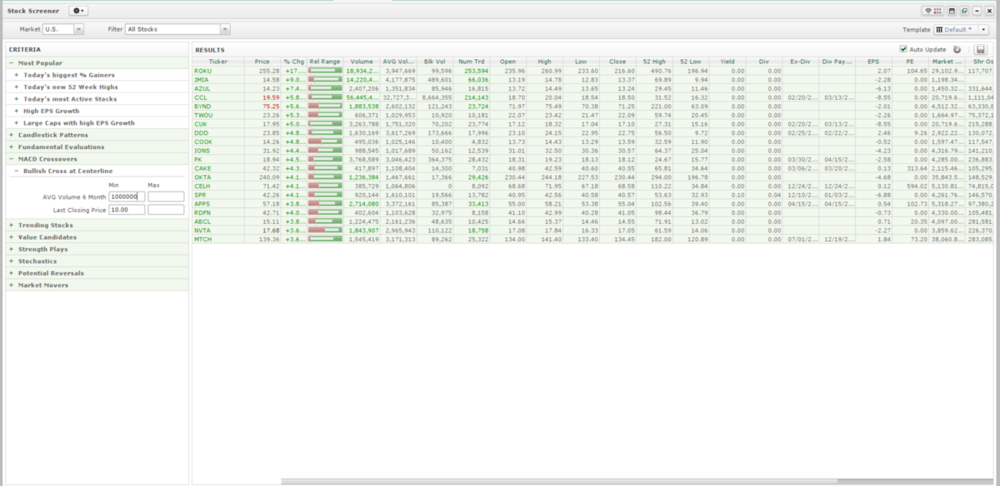Image resolution: width=1000 pixels, height=486 pixels.
Task: Select the JMIA ticker row
Action: click(593, 80)
